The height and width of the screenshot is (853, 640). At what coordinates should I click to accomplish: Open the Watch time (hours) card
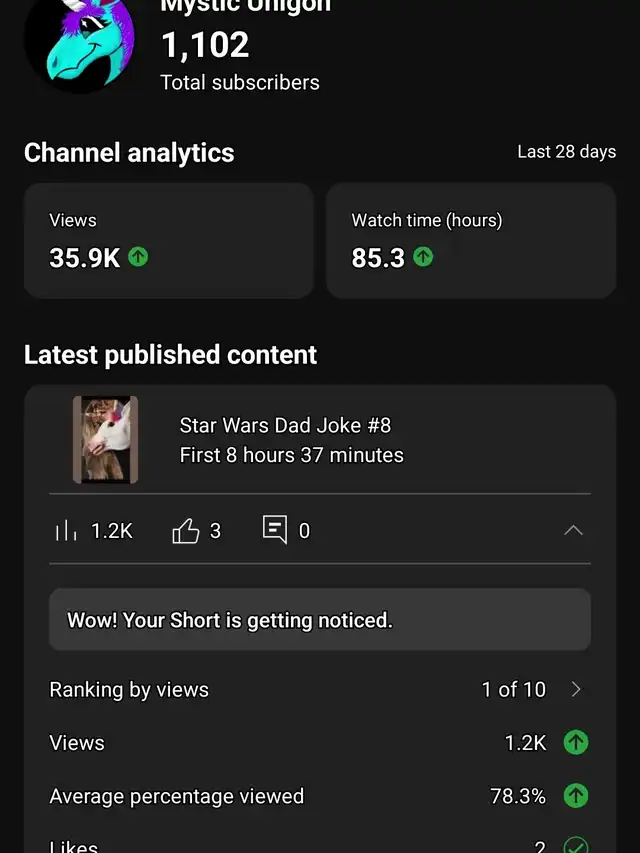tap(470, 240)
